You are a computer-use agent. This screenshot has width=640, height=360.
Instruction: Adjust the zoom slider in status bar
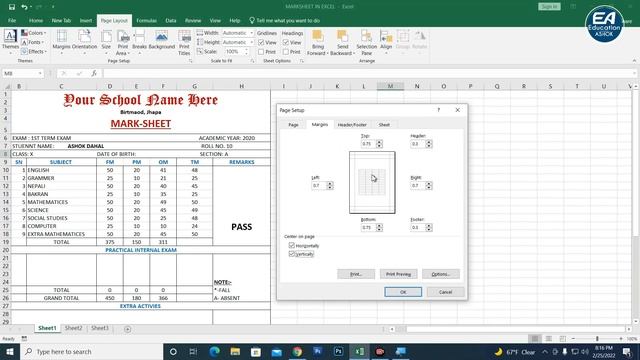point(597,339)
